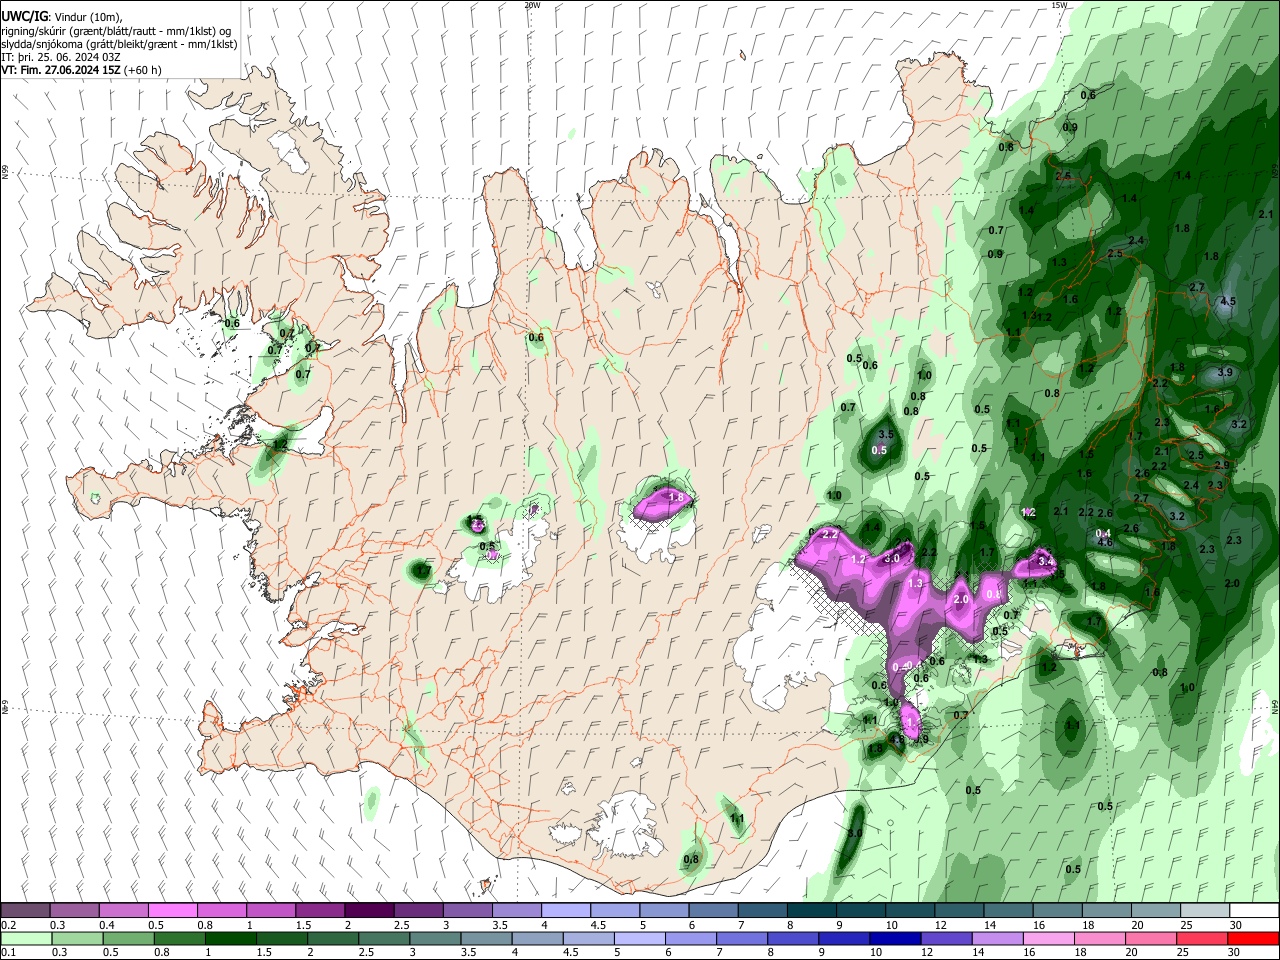Click the map value "3.9"

tap(1225, 372)
